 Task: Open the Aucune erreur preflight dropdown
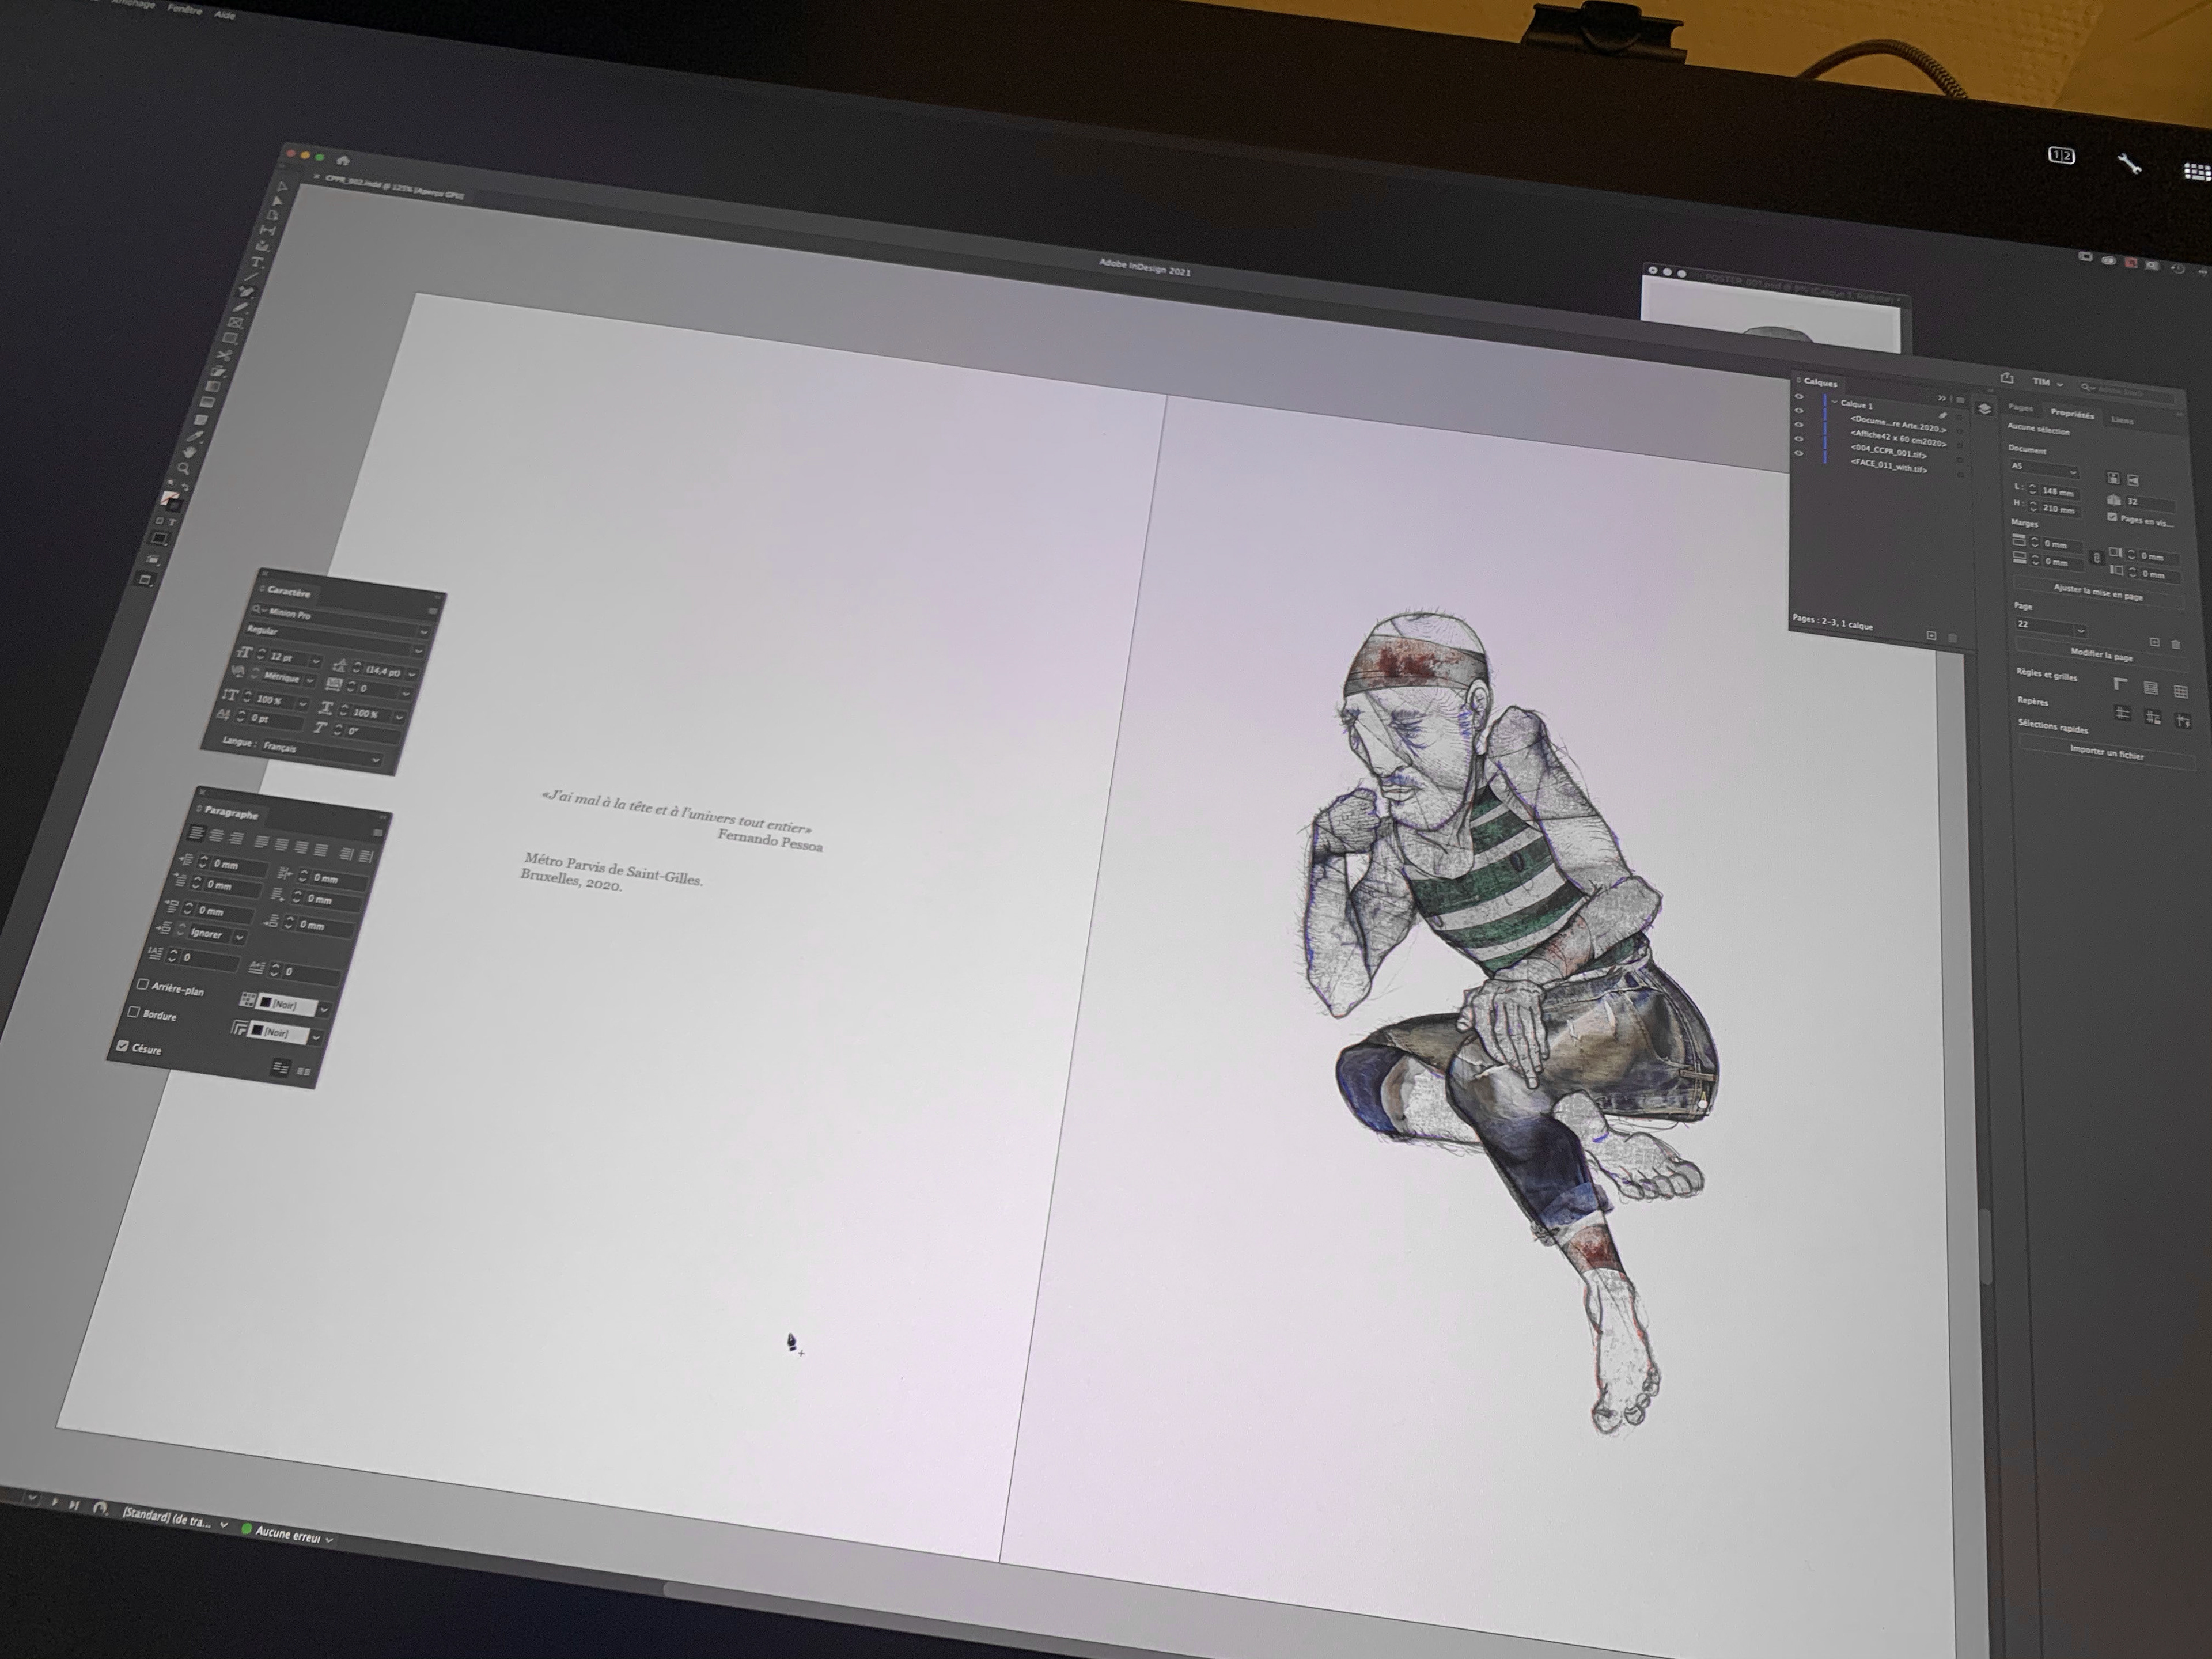click(288, 1533)
